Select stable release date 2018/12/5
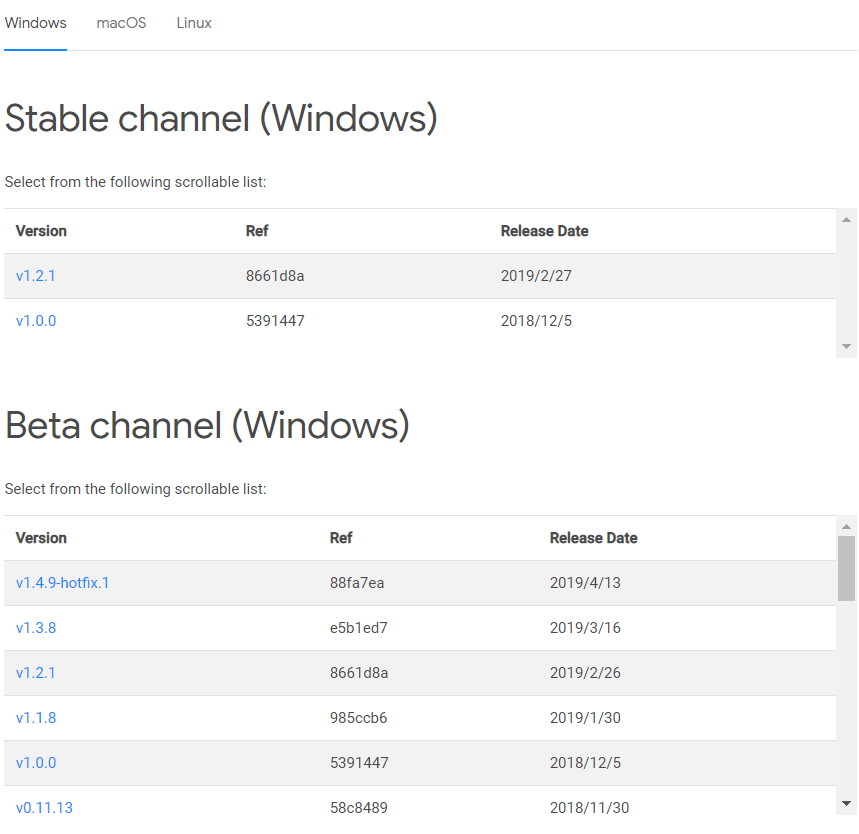The height and width of the screenshot is (834, 859). click(536, 321)
